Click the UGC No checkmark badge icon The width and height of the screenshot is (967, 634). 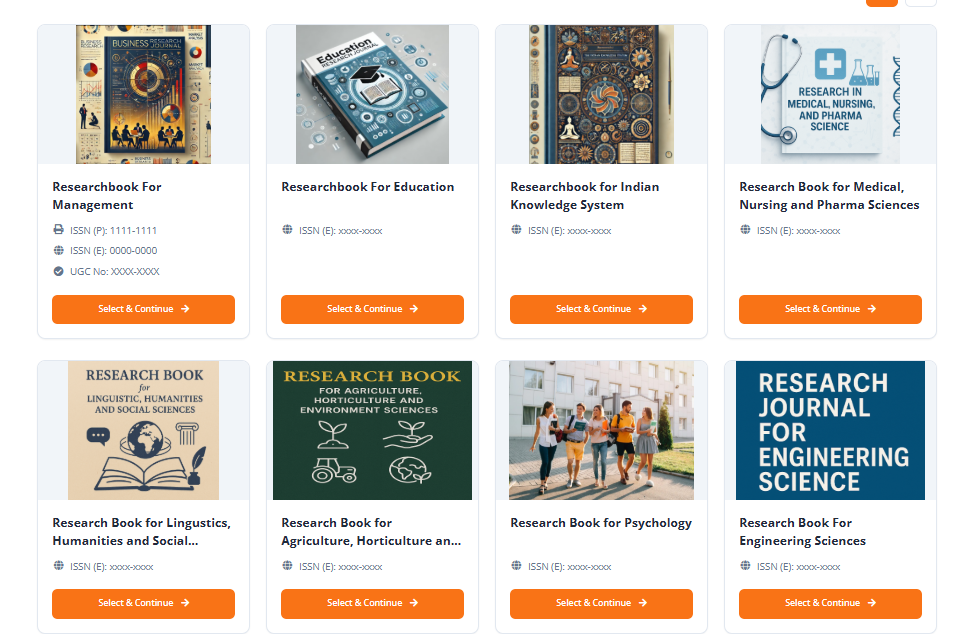click(x=58, y=271)
